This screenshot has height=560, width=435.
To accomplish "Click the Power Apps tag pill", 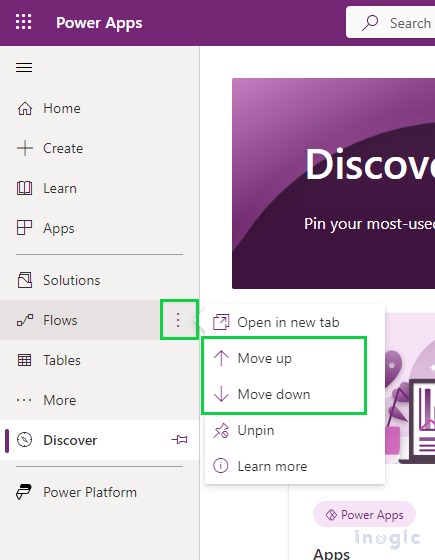I will tap(364, 515).
